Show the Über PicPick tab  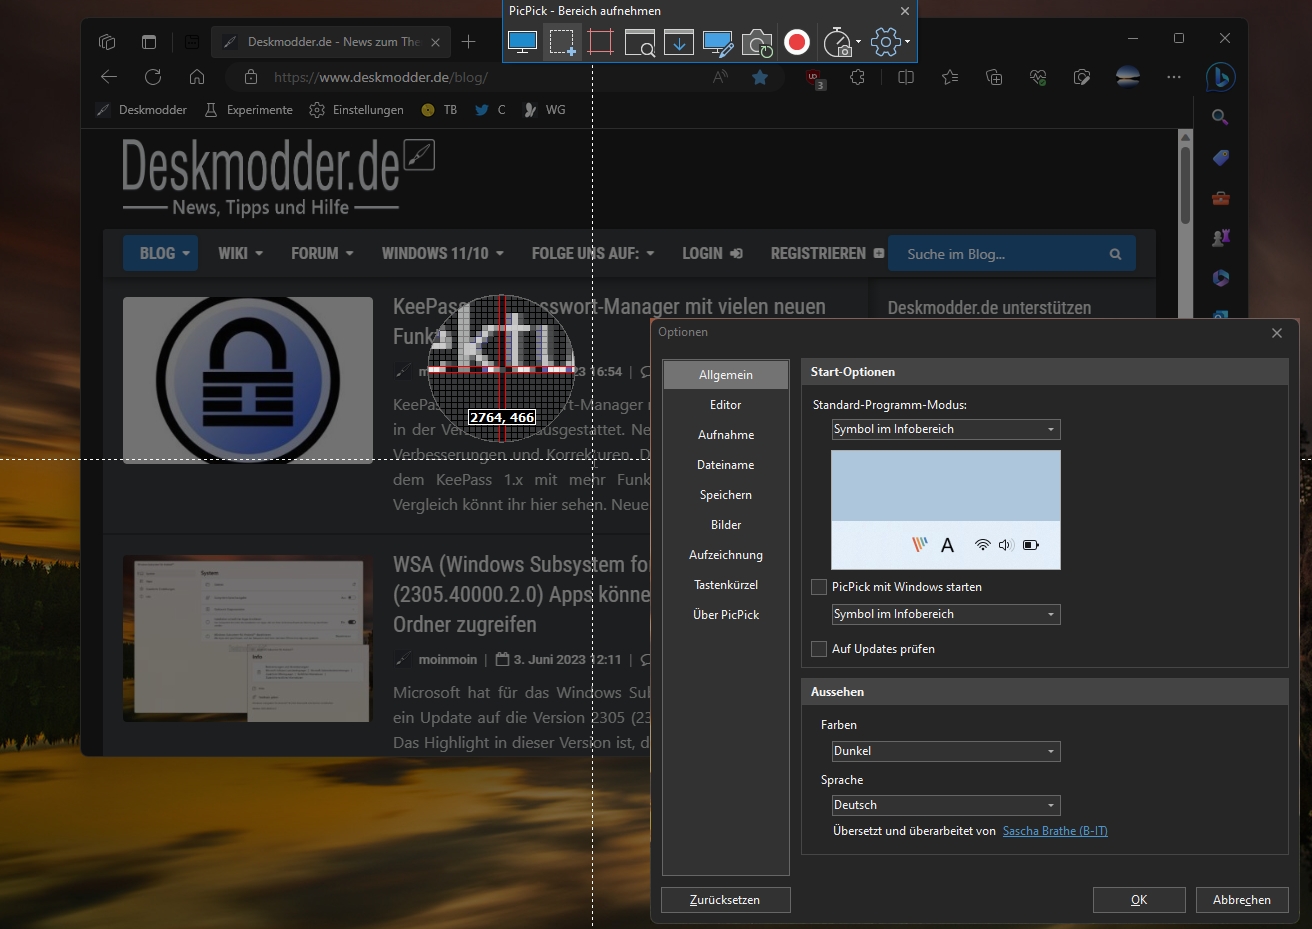click(726, 615)
